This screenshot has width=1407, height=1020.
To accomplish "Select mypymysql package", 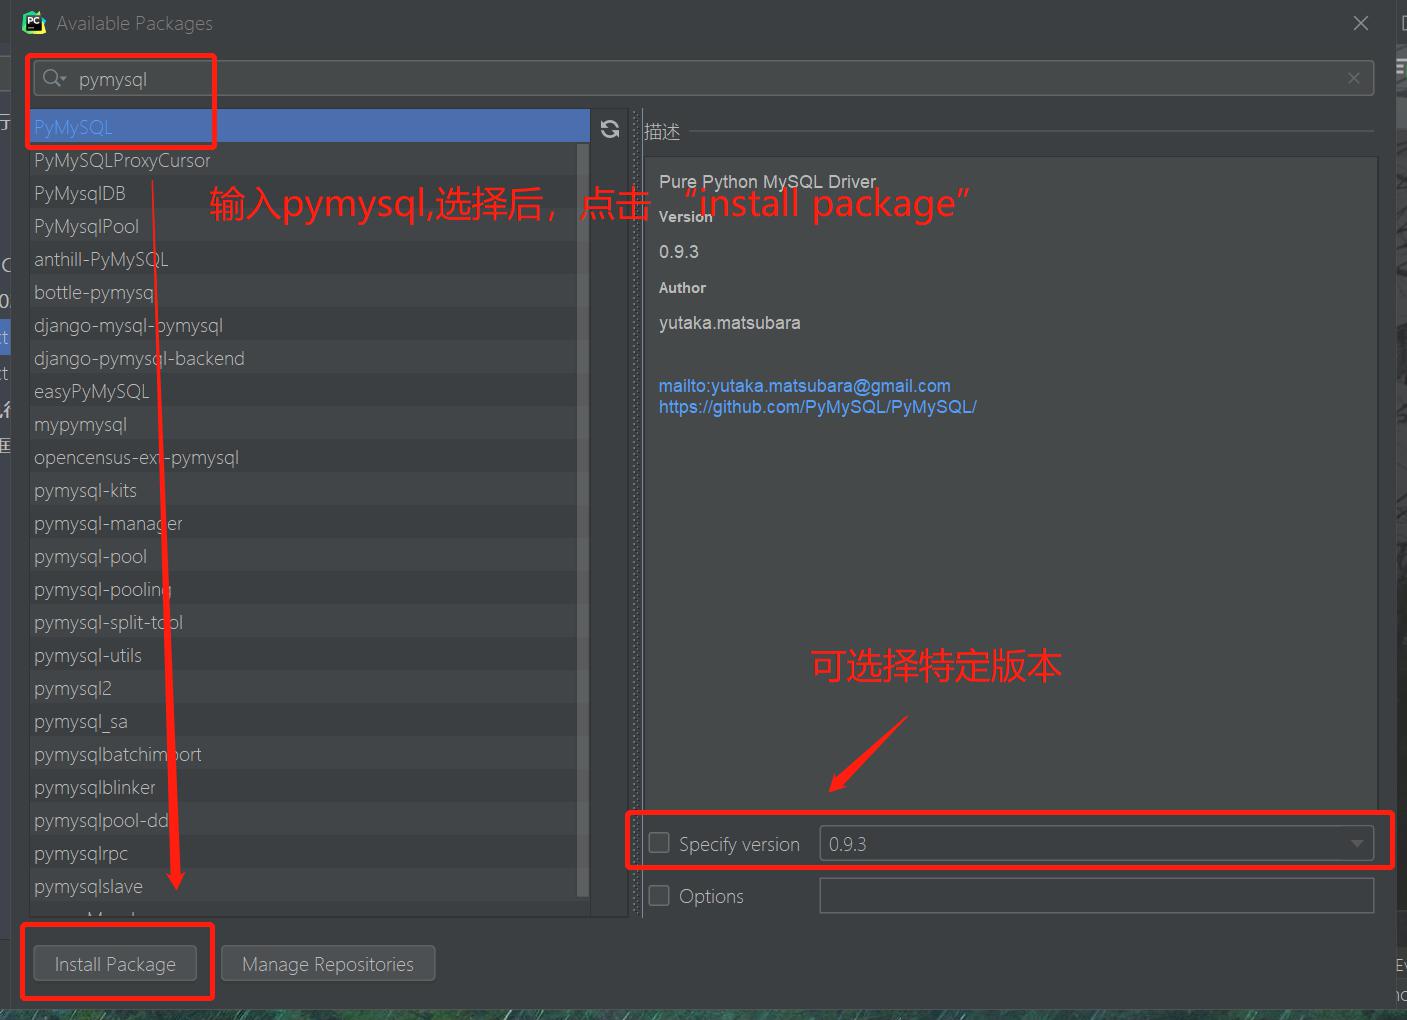I will click(304, 424).
